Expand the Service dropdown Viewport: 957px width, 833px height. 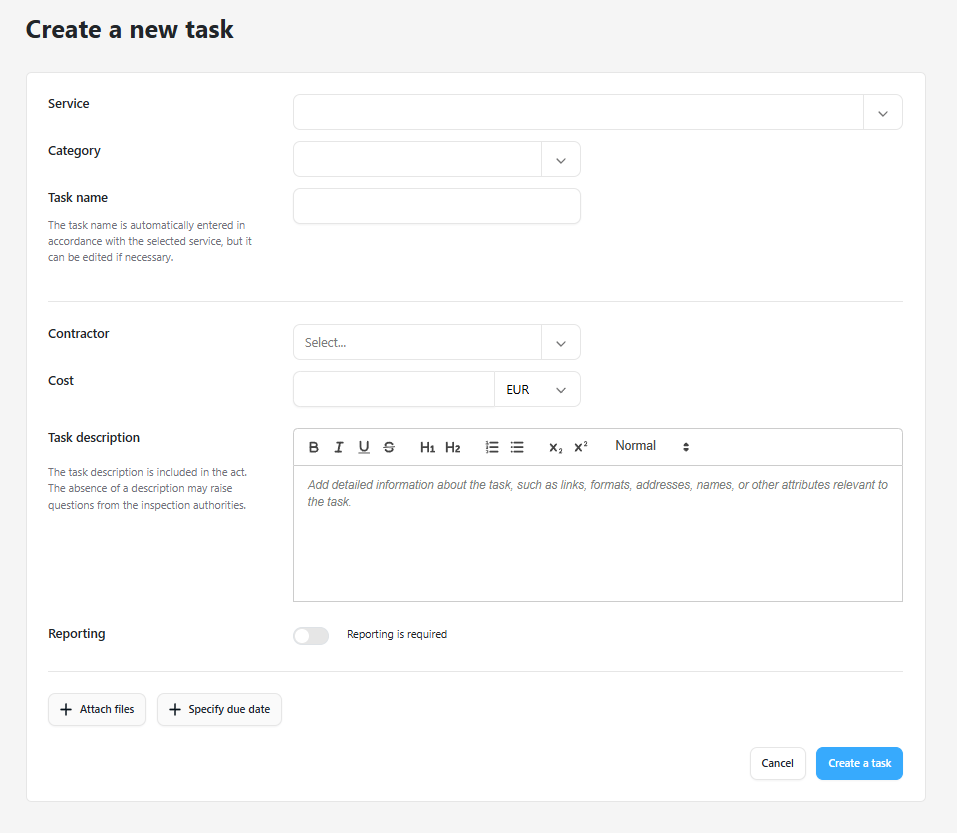598,112
